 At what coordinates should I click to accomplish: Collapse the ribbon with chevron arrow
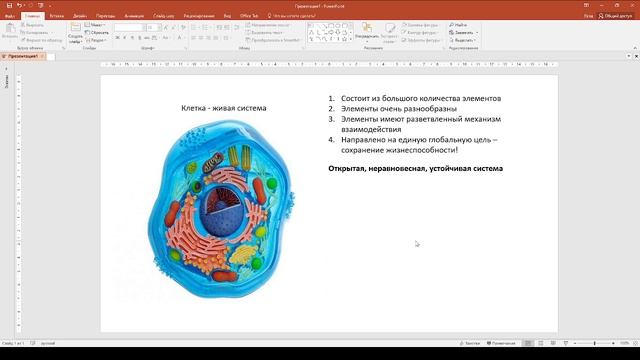click(x=635, y=48)
